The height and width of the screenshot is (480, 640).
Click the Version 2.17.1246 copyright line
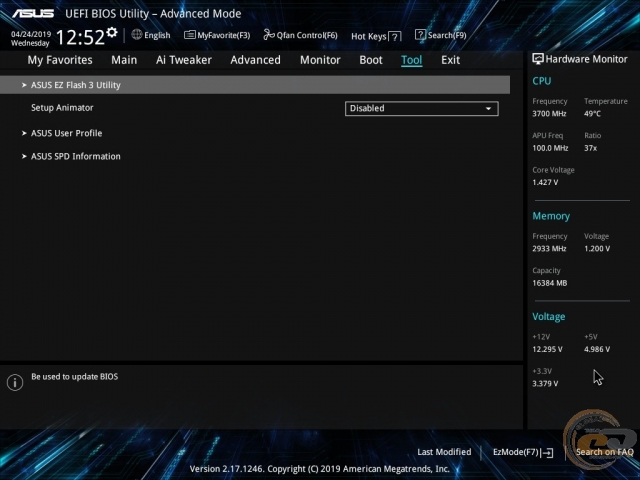click(320, 469)
